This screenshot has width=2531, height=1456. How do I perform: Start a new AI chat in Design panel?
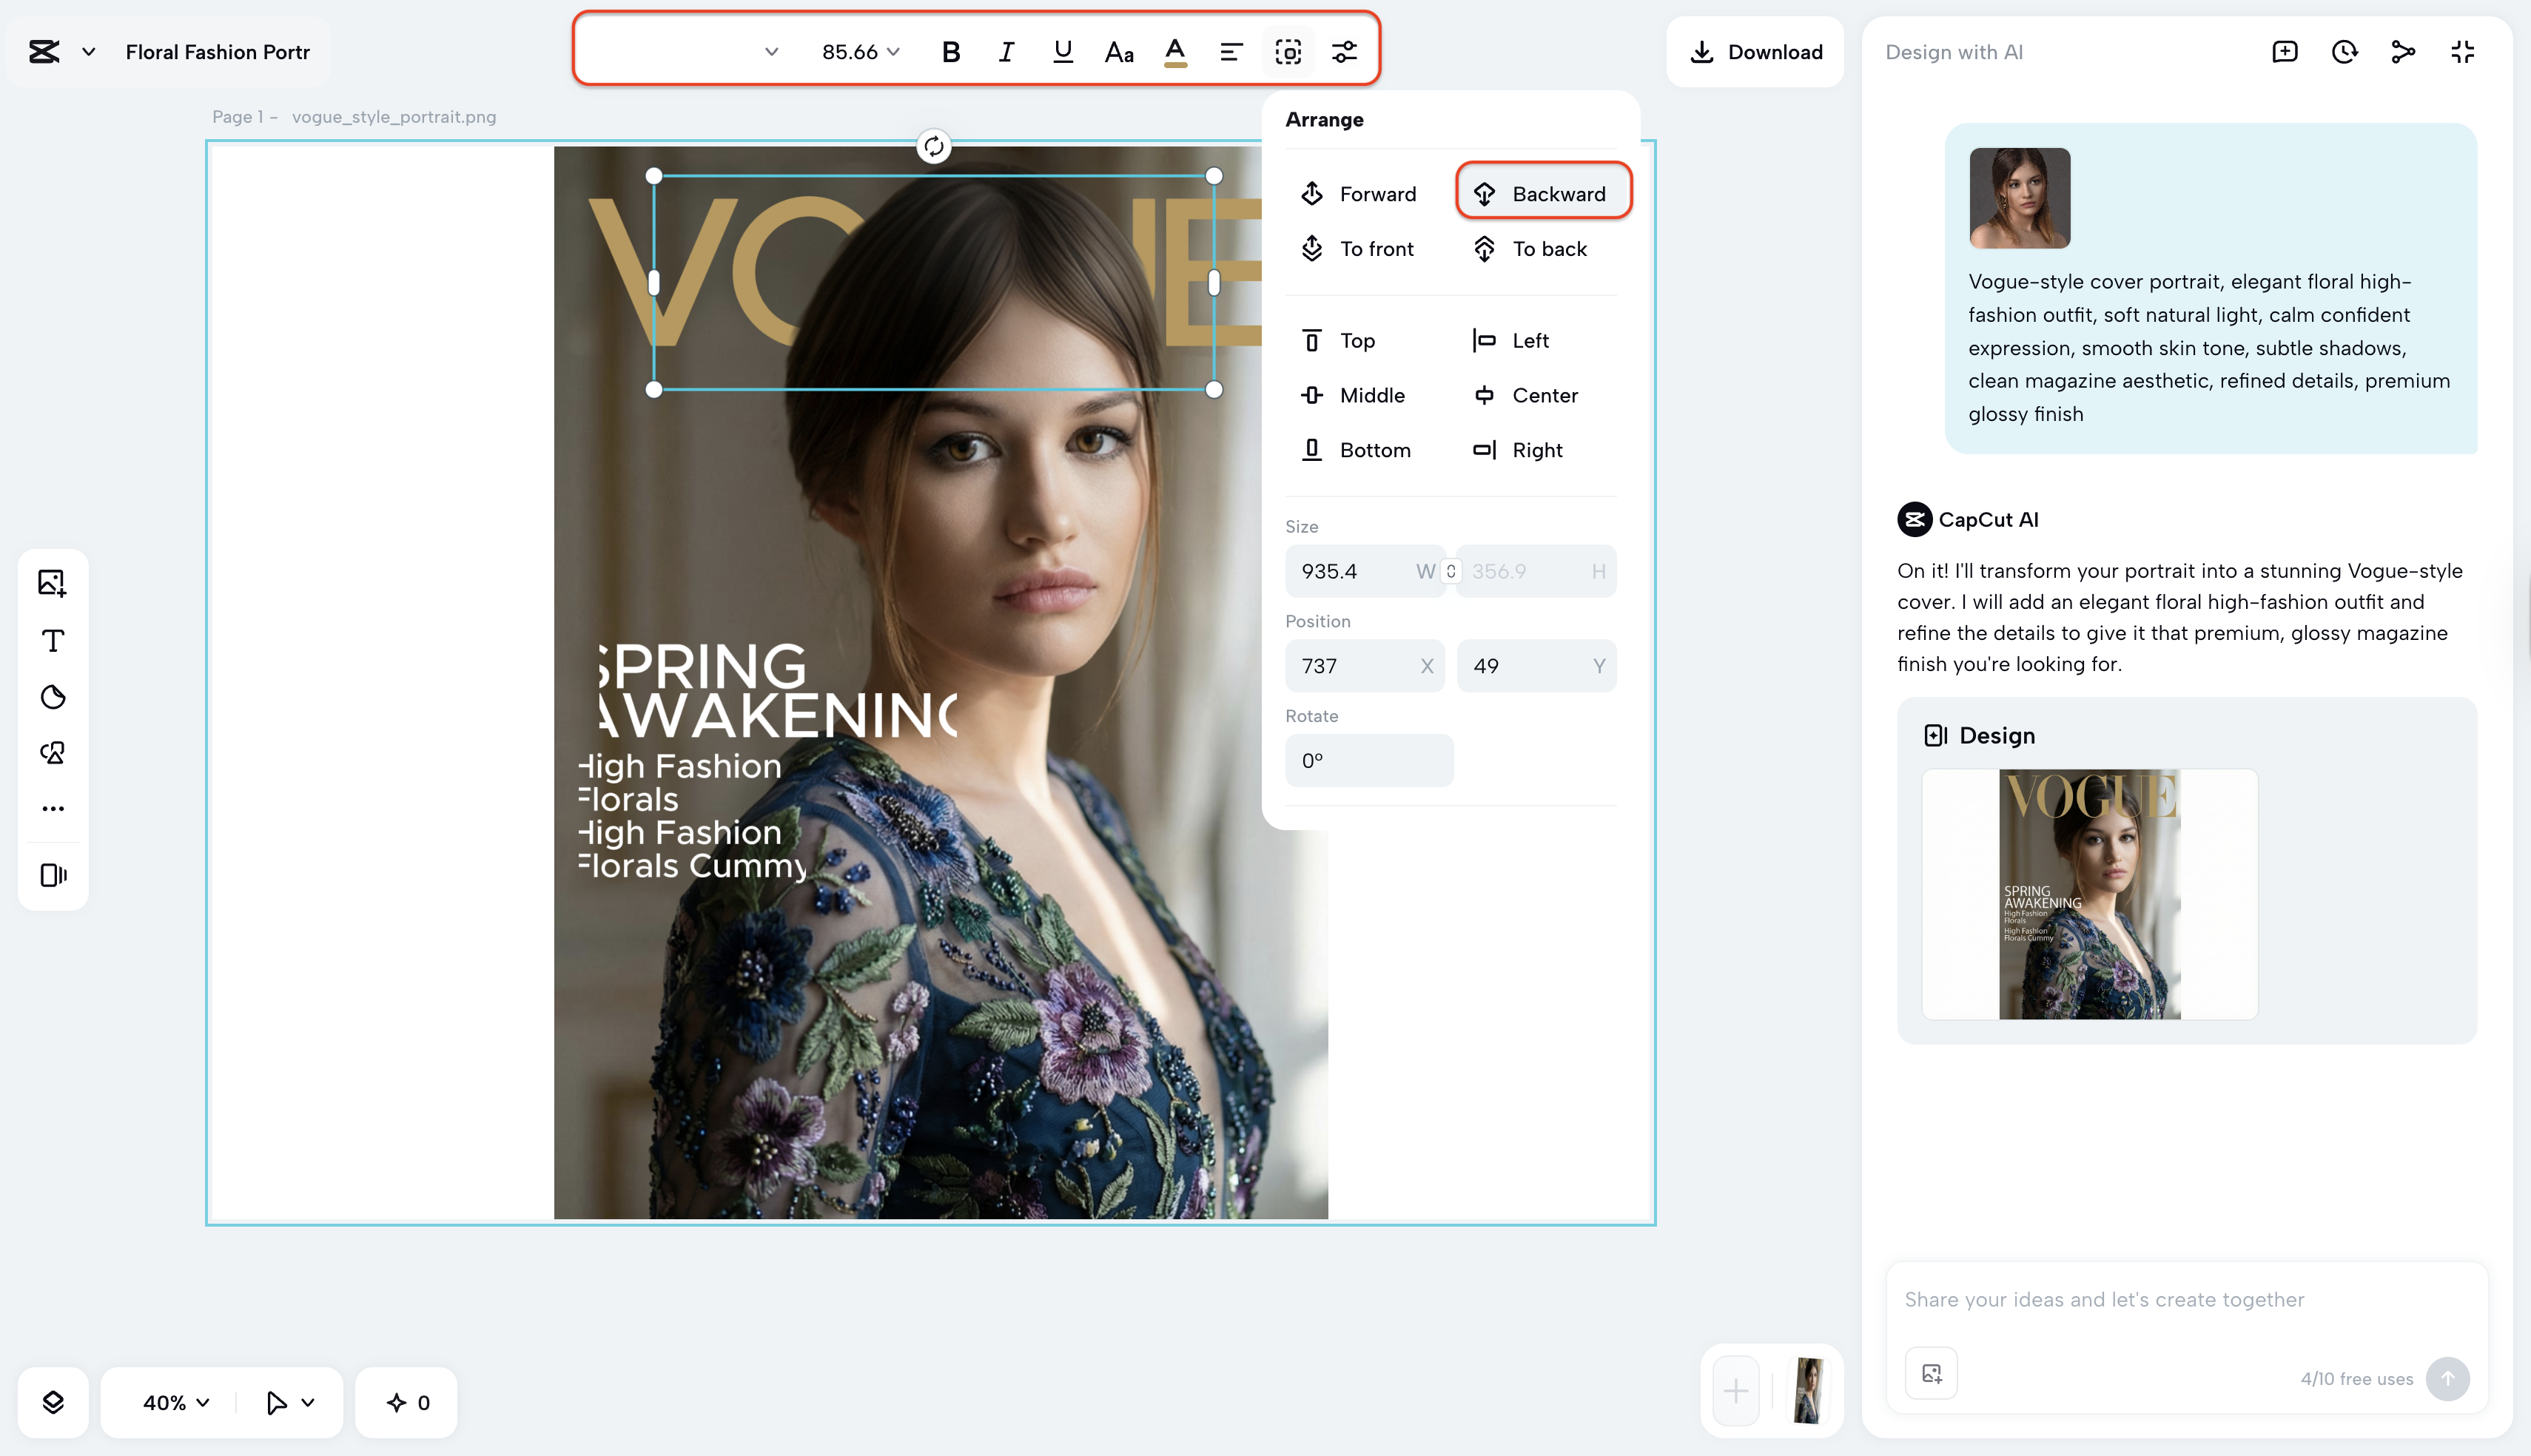click(2284, 52)
